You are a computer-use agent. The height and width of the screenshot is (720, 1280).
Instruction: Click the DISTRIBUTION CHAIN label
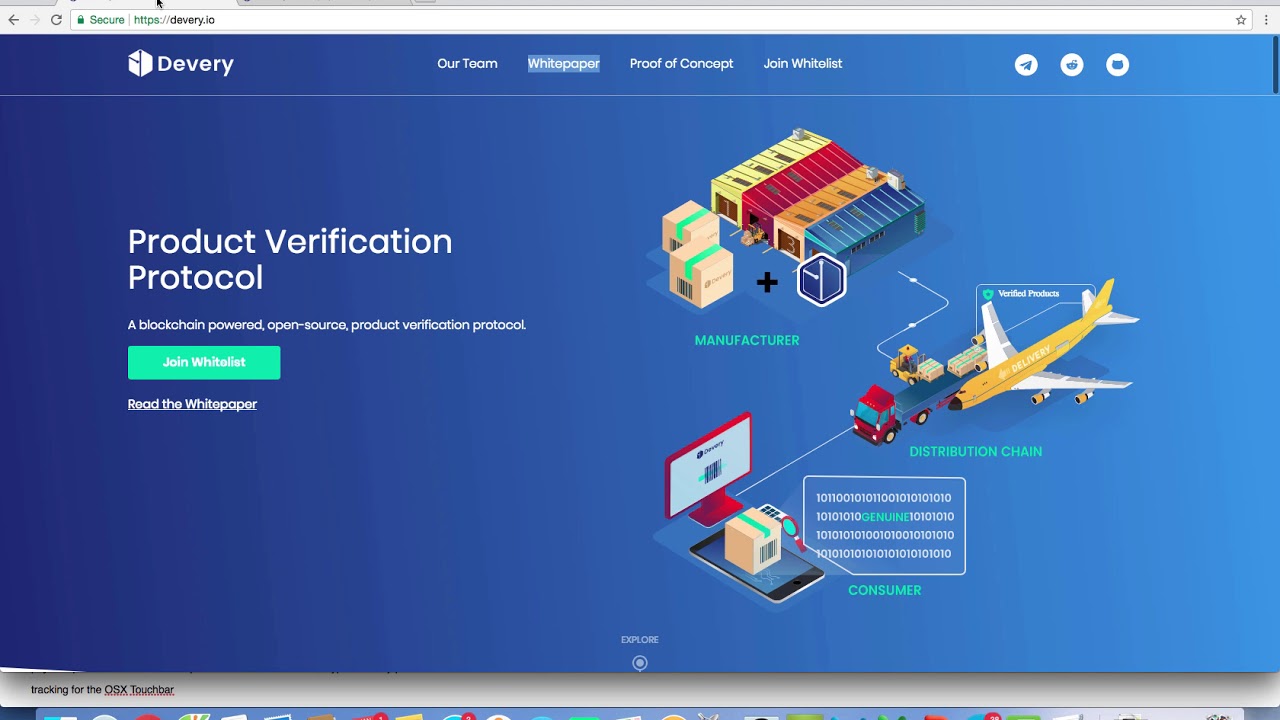pyautogui.click(x=976, y=452)
